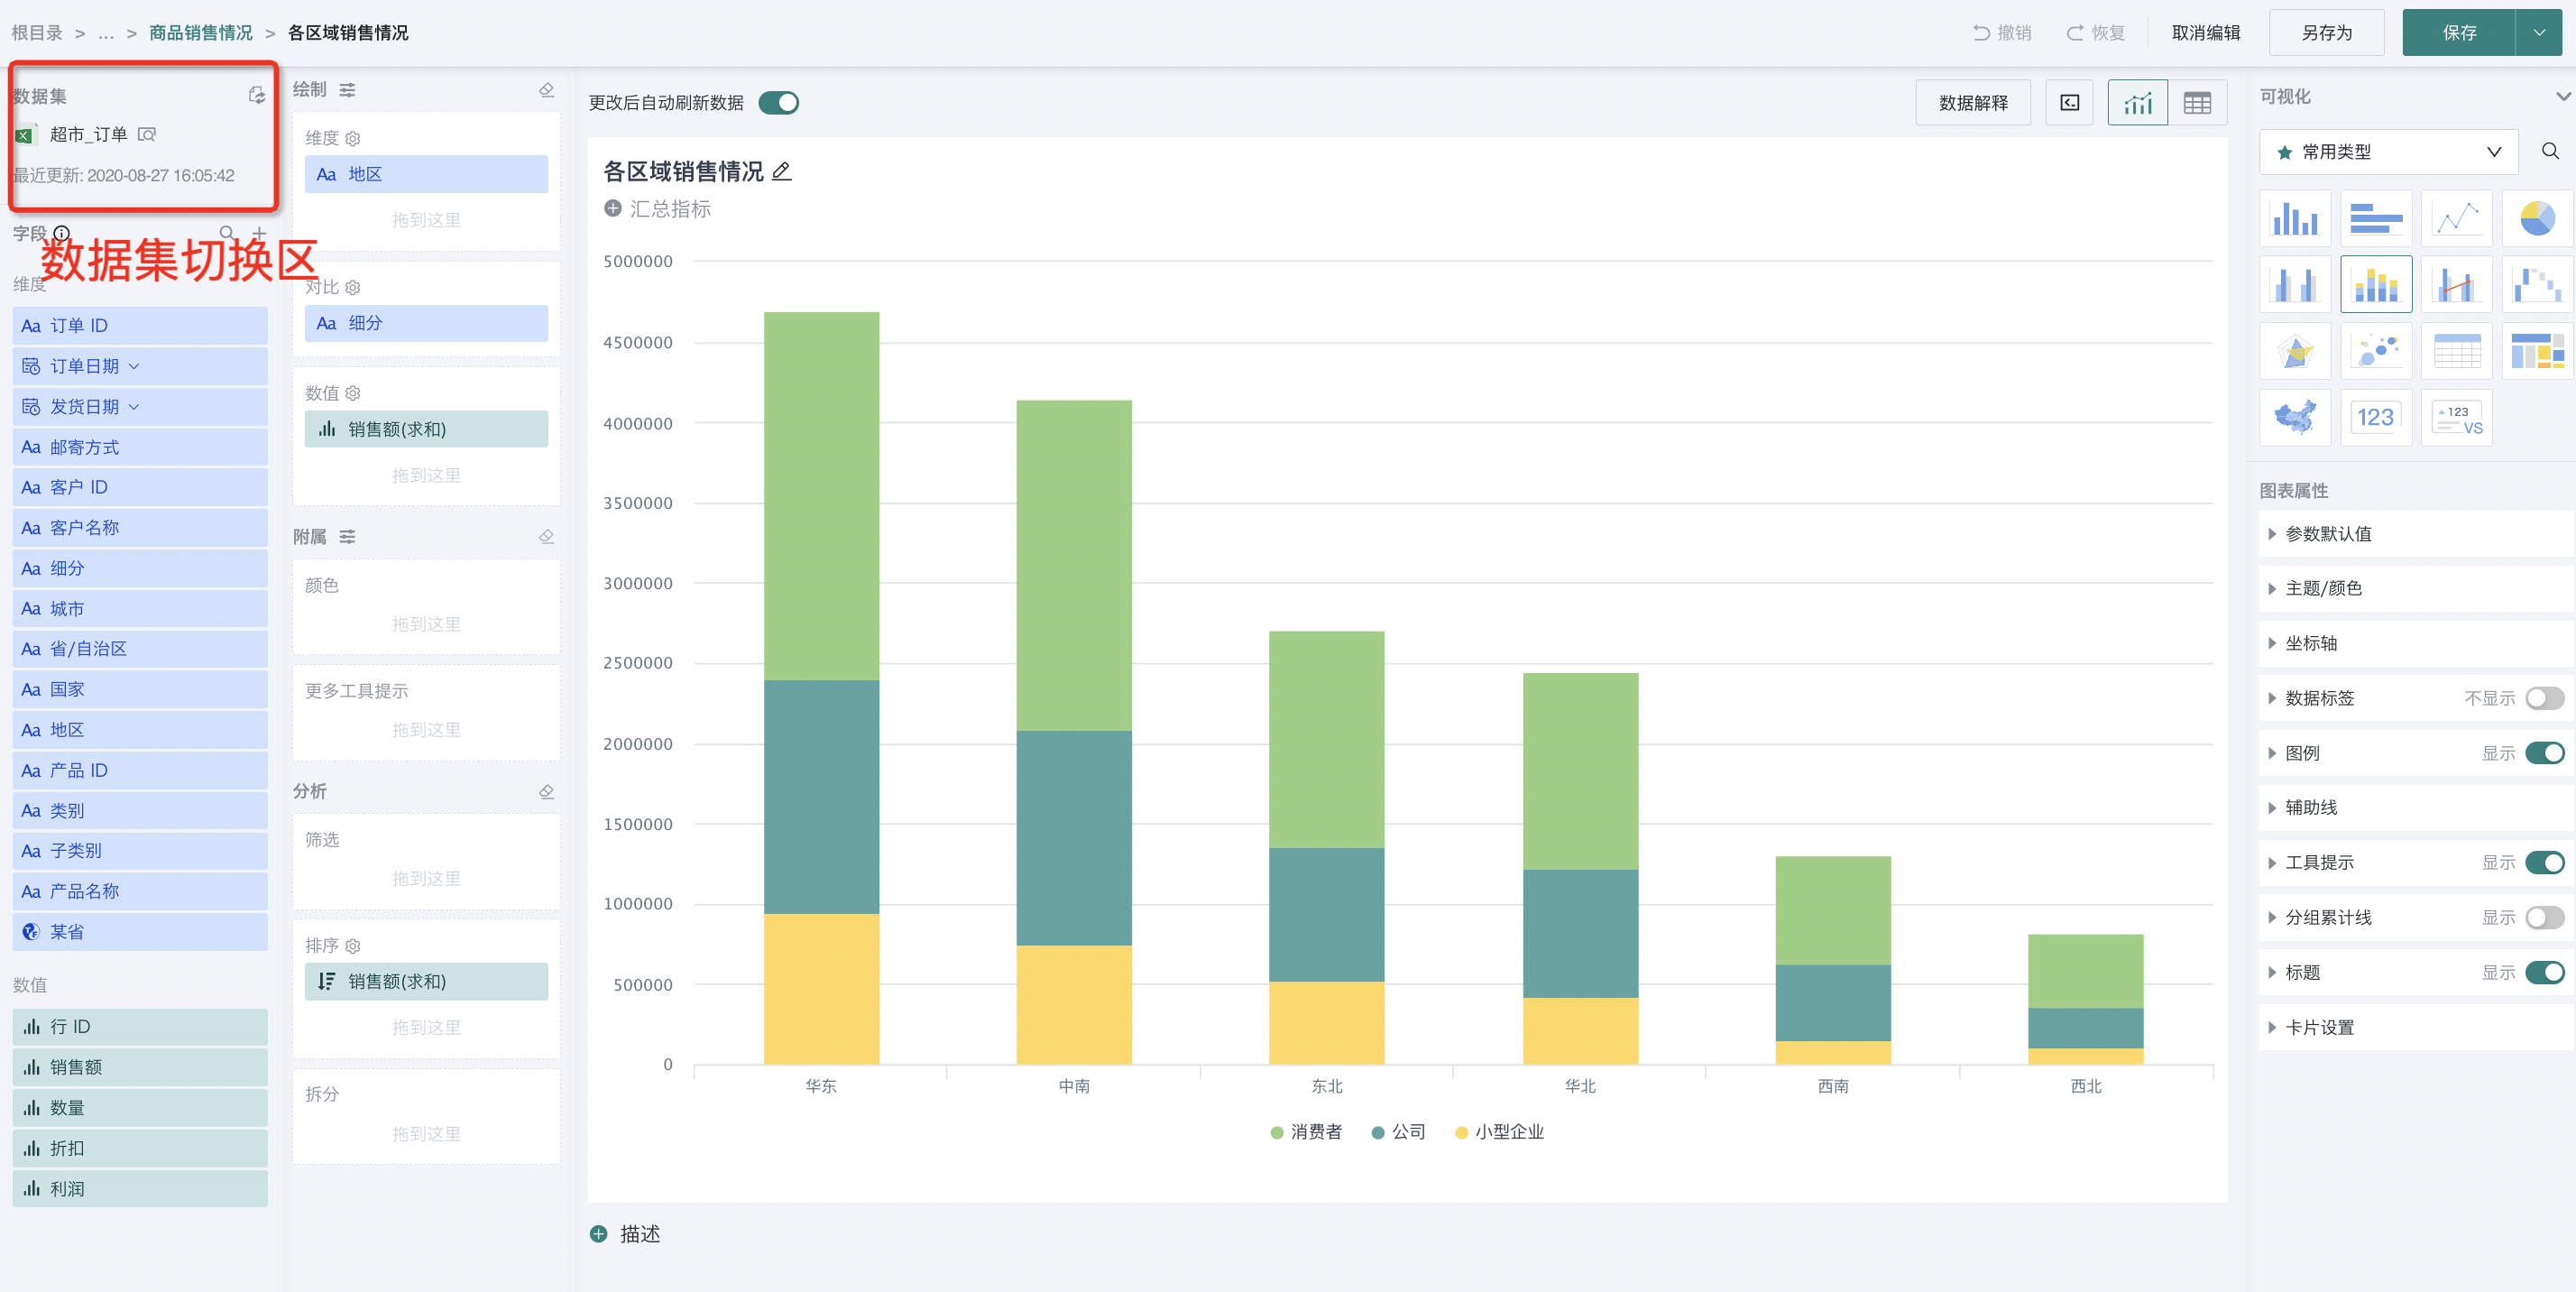Clear the 绘制 section with eraser icon
The height and width of the screenshot is (1292, 2576).
click(546, 90)
